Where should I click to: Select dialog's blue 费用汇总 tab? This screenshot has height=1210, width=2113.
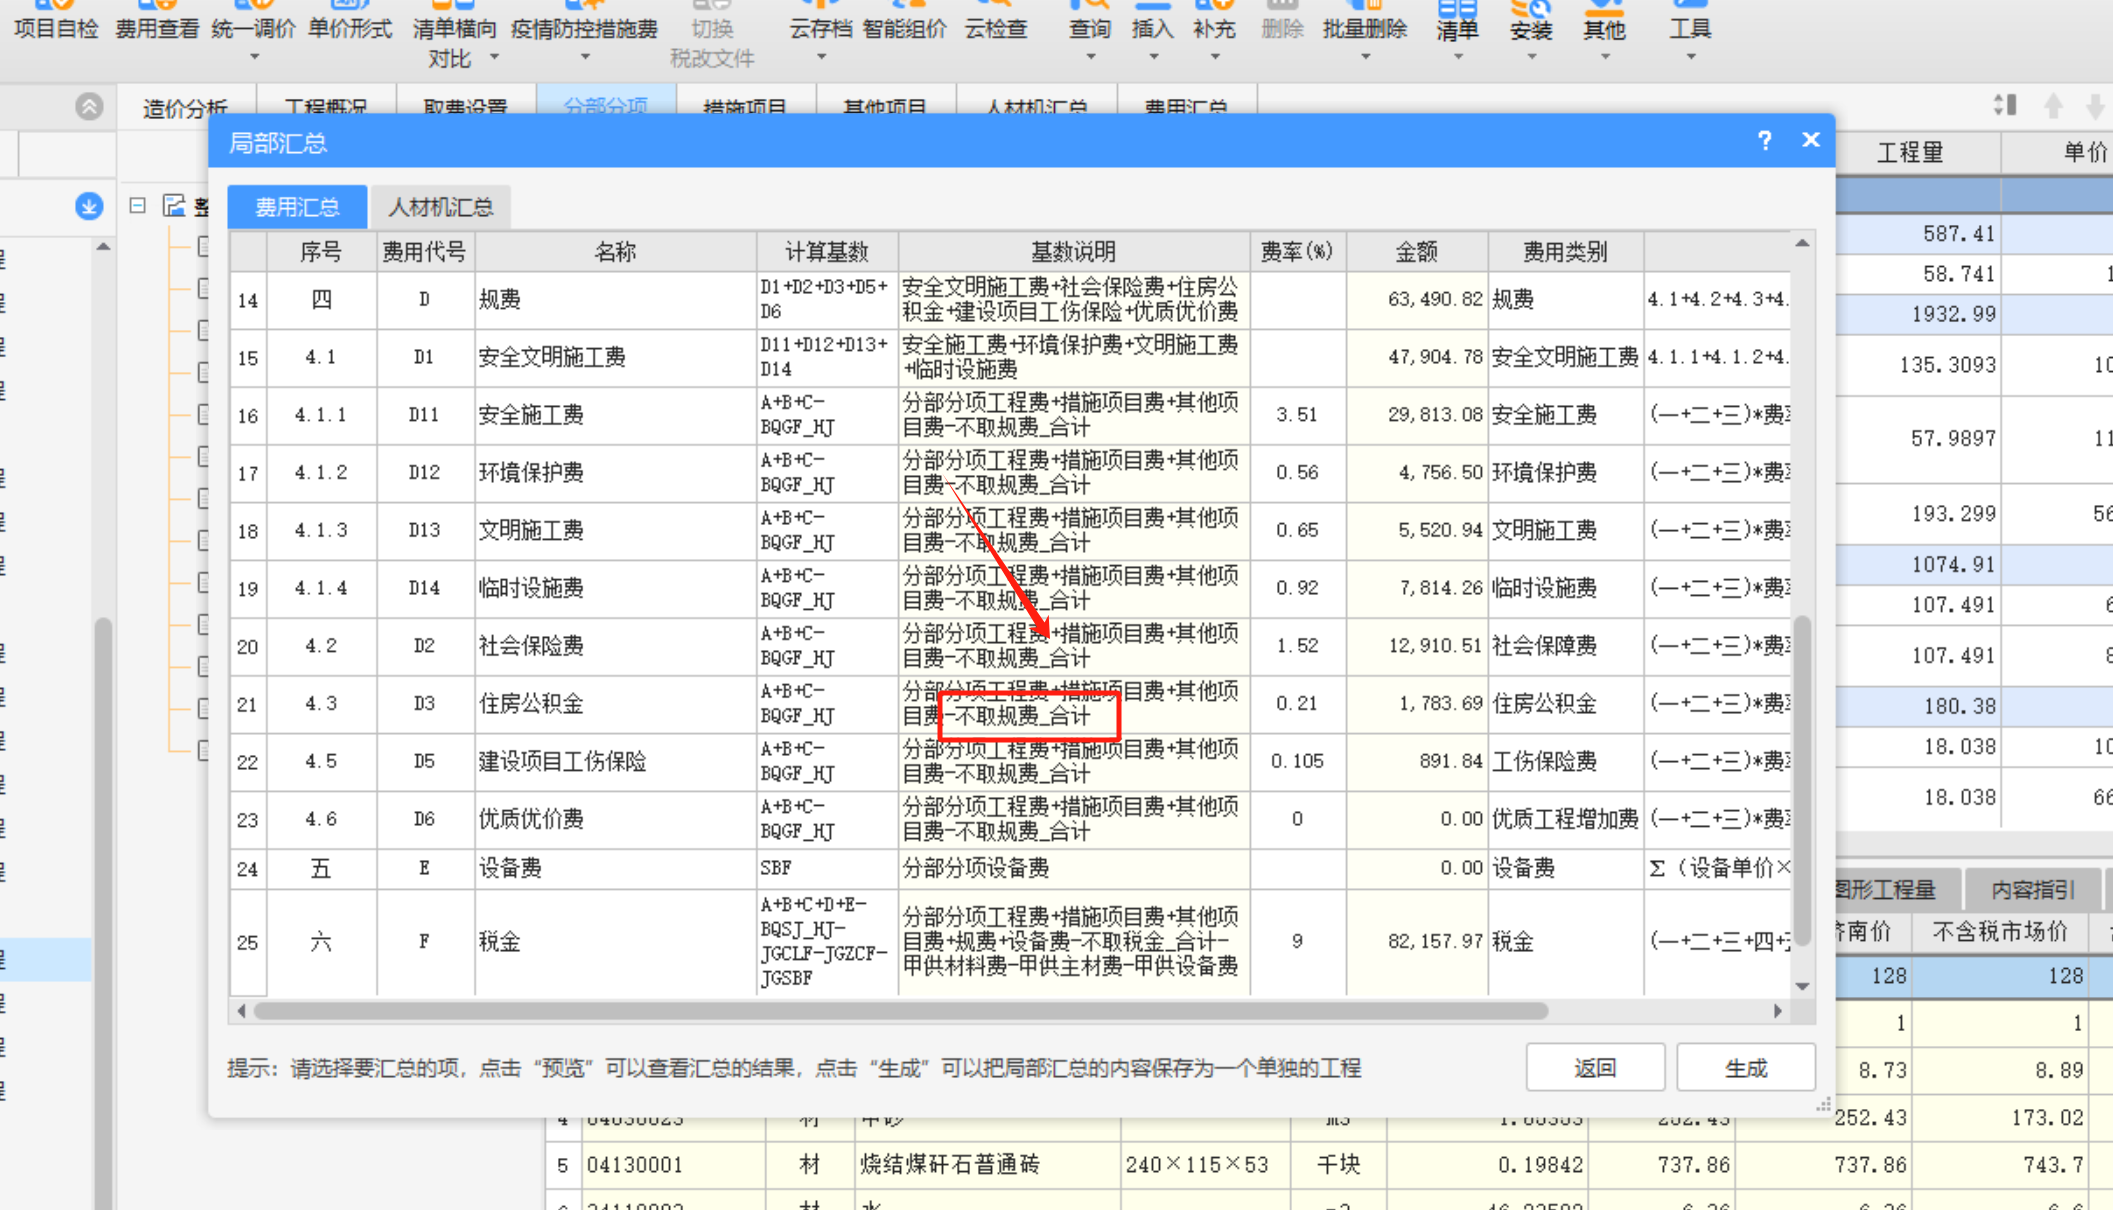[297, 207]
